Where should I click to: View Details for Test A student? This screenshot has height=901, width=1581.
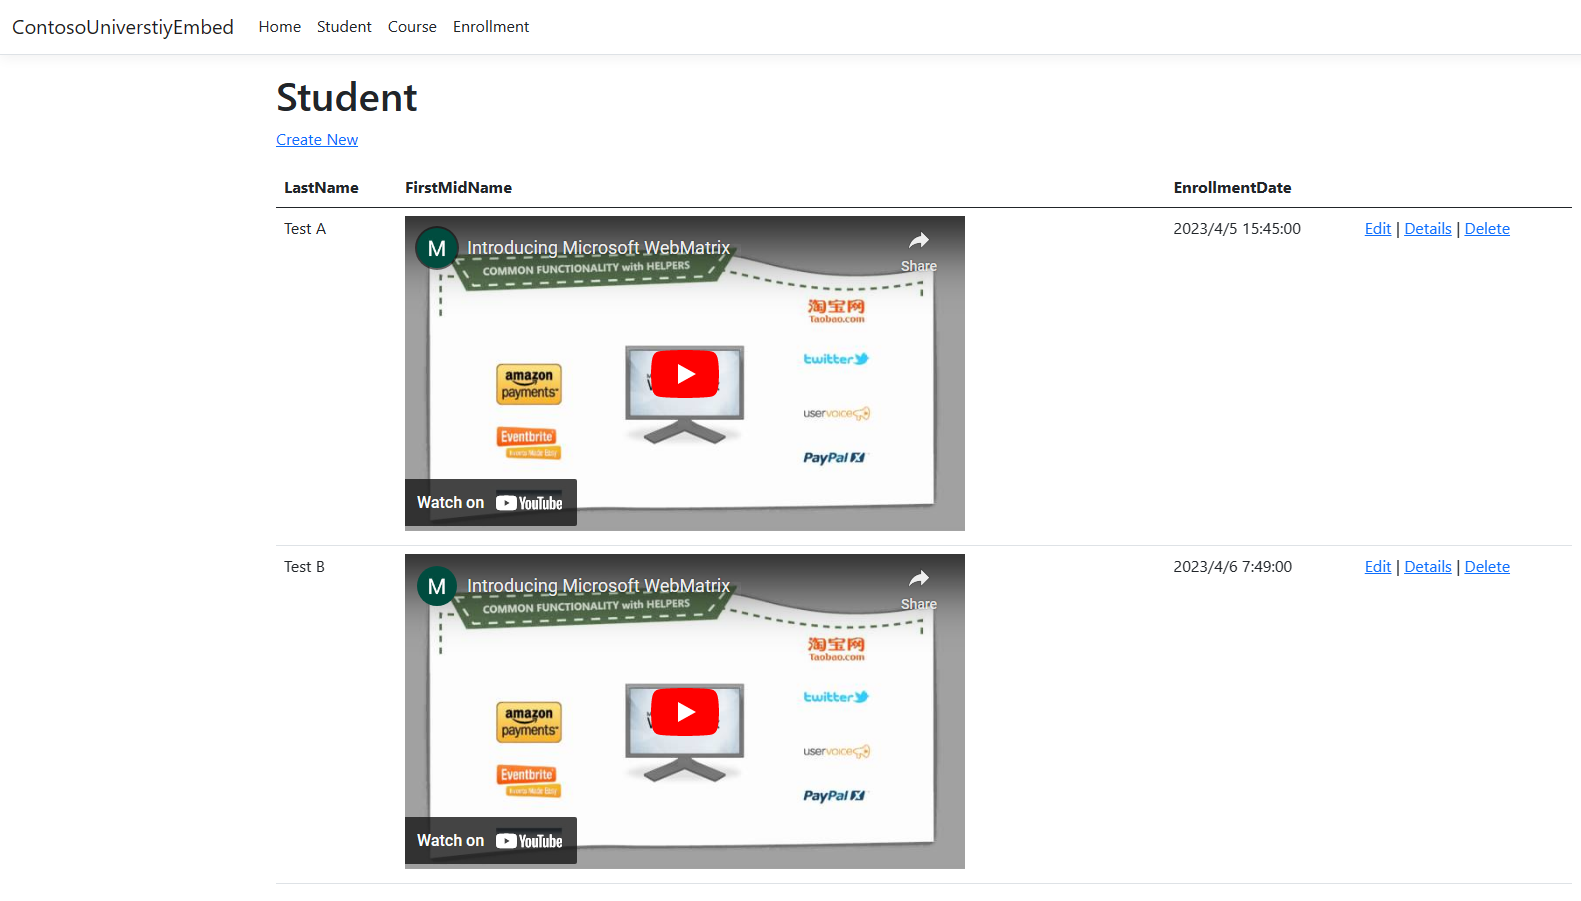pos(1428,229)
